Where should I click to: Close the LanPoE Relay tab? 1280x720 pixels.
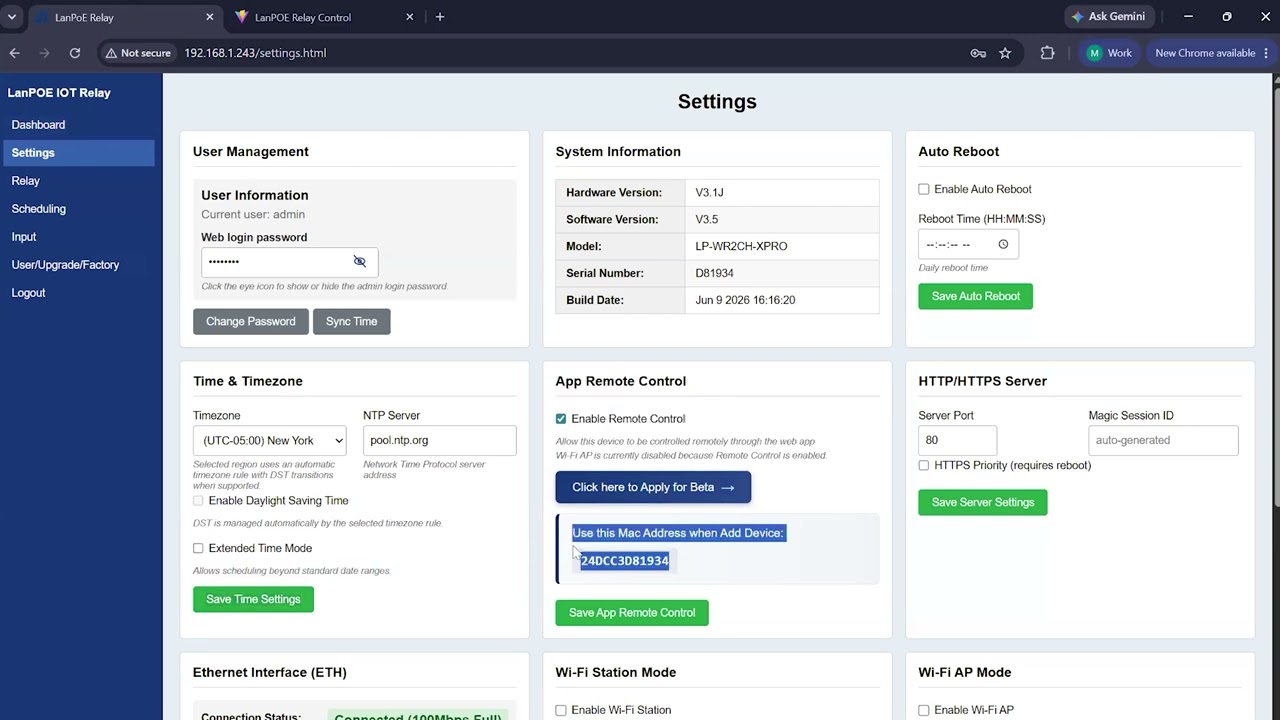click(x=209, y=17)
